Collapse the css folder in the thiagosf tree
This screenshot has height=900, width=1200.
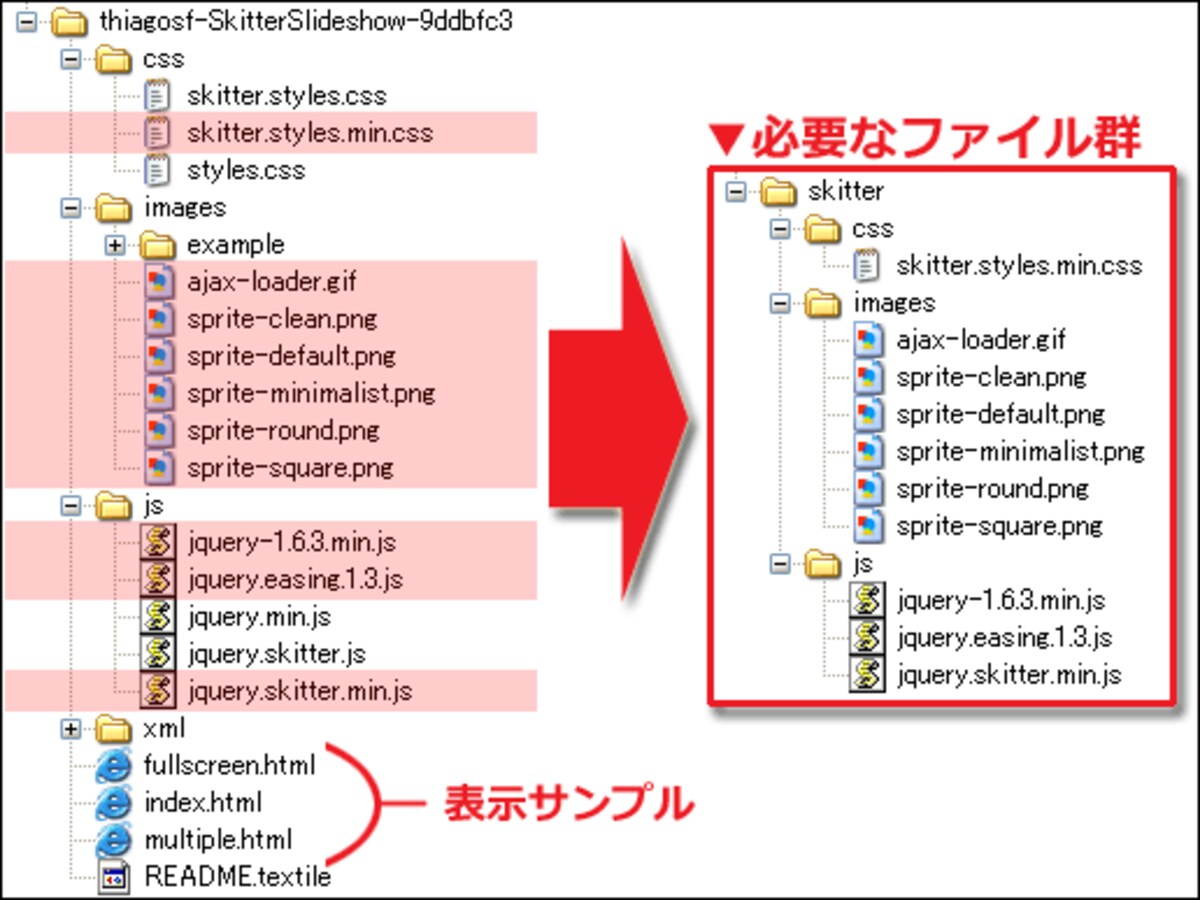(70, 59)
